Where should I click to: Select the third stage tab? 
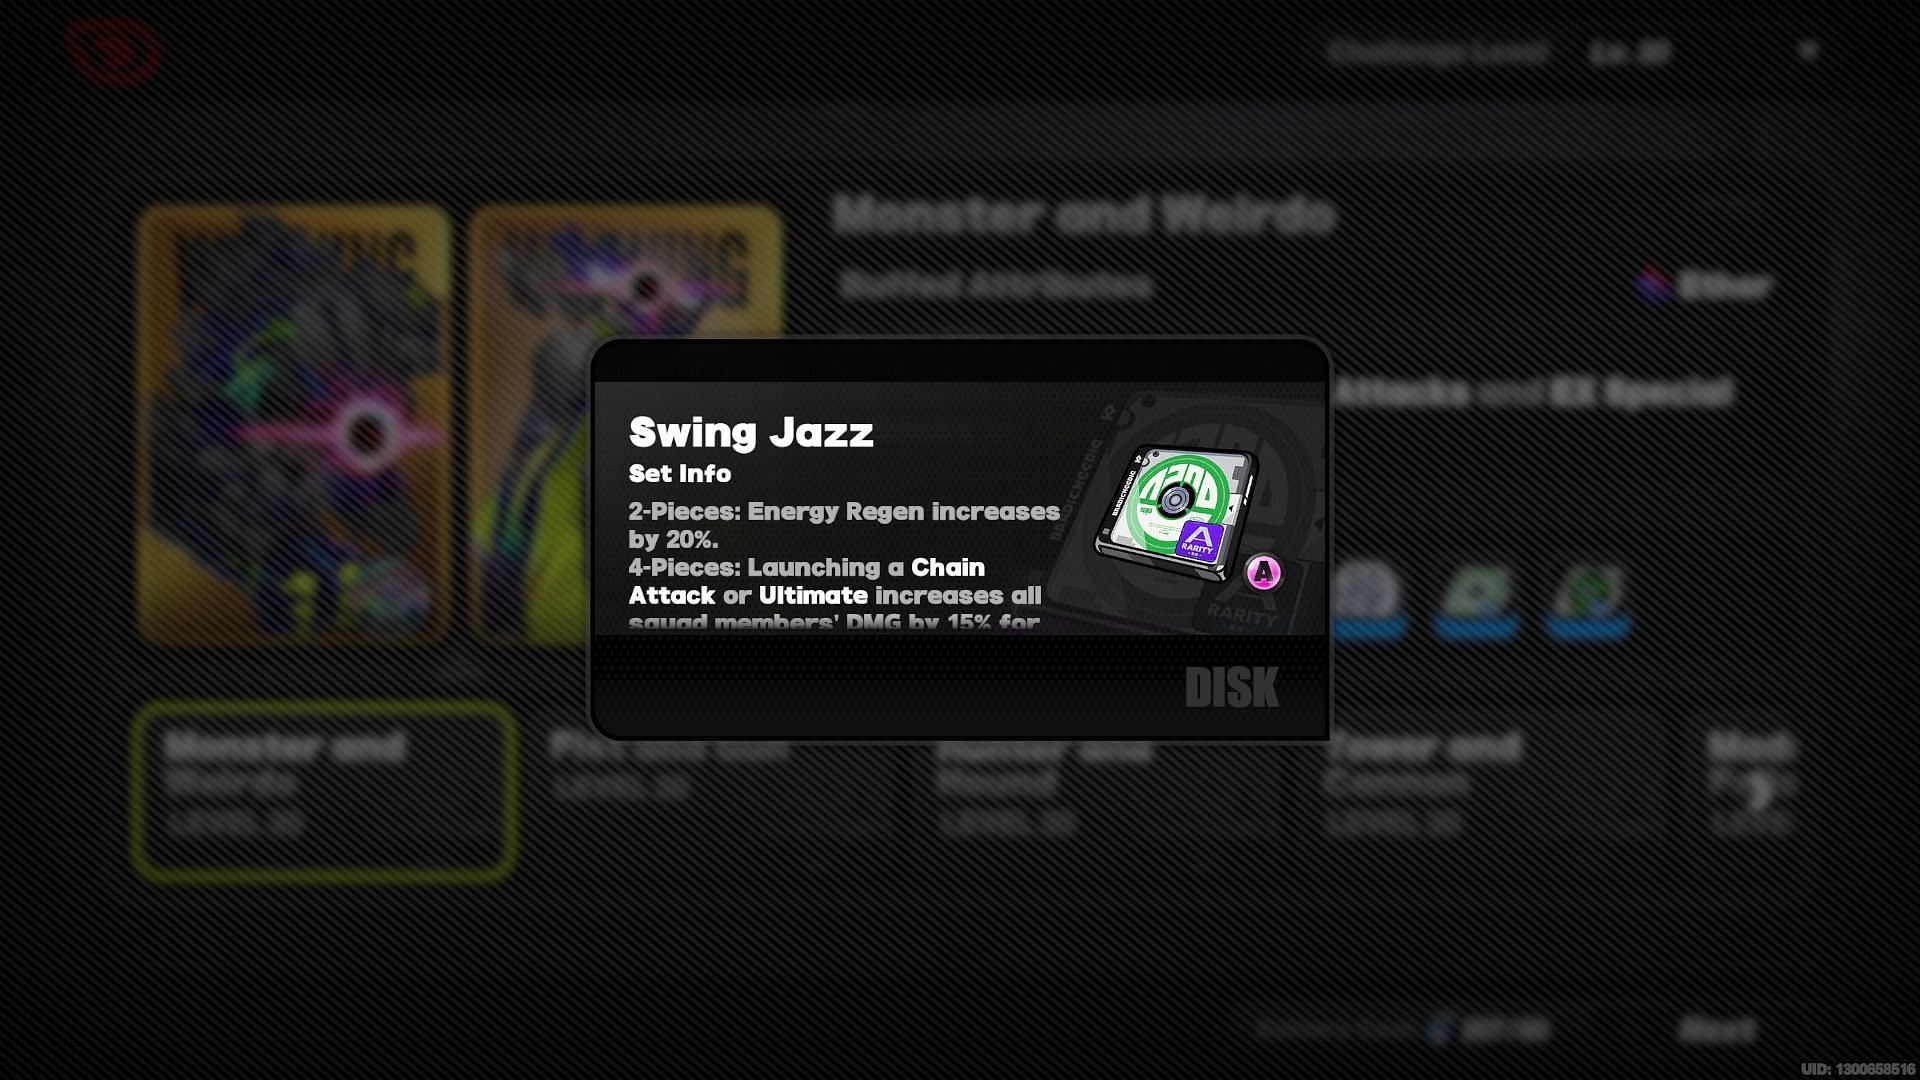click(x=1045, y=785)
